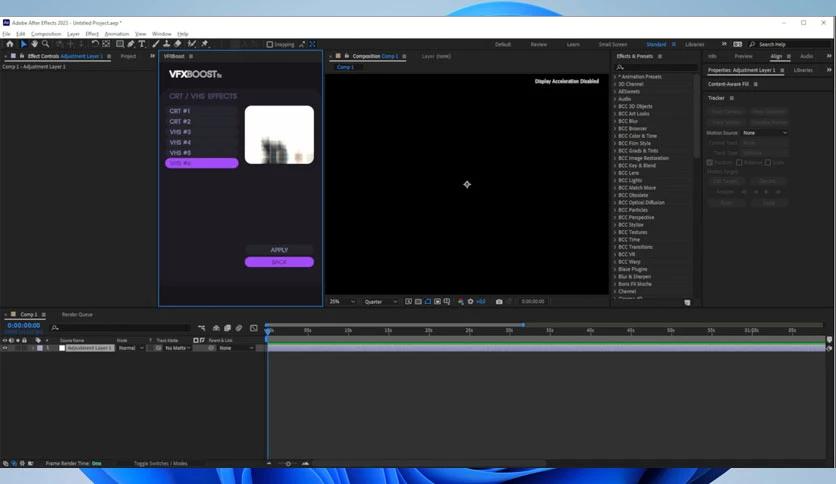The height and width of the screenshot is (484, 836).
Task: Click the shy layers icon in the timeline
Action: pyautogui.click(x=216, y=328)
